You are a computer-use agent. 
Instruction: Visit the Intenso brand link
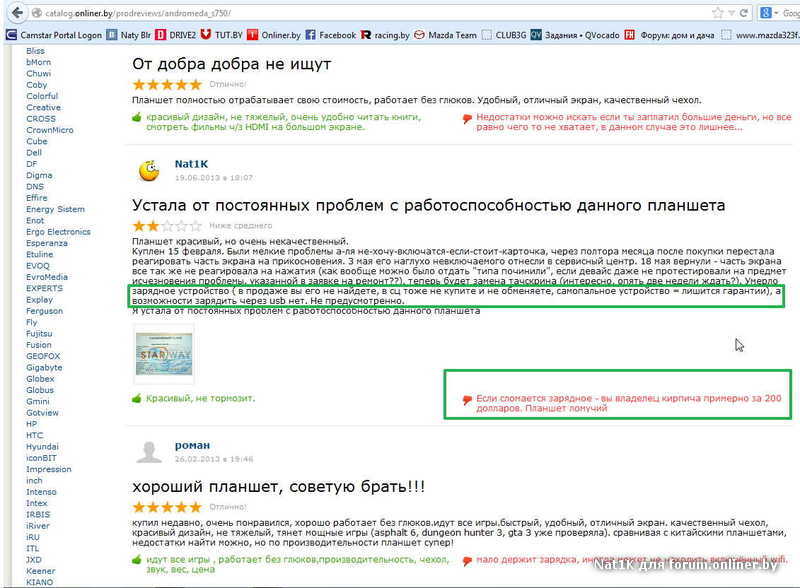point(41,492)
